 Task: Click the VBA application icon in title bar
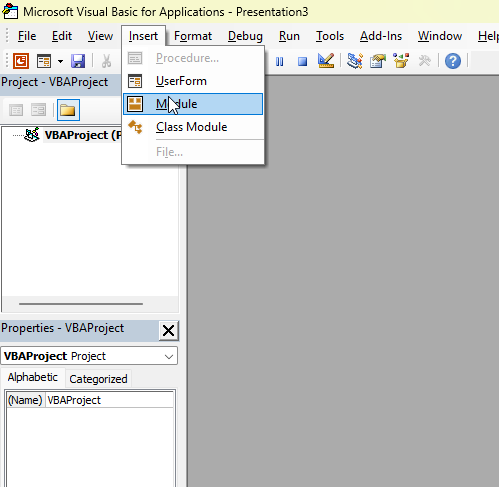point(10,11)
